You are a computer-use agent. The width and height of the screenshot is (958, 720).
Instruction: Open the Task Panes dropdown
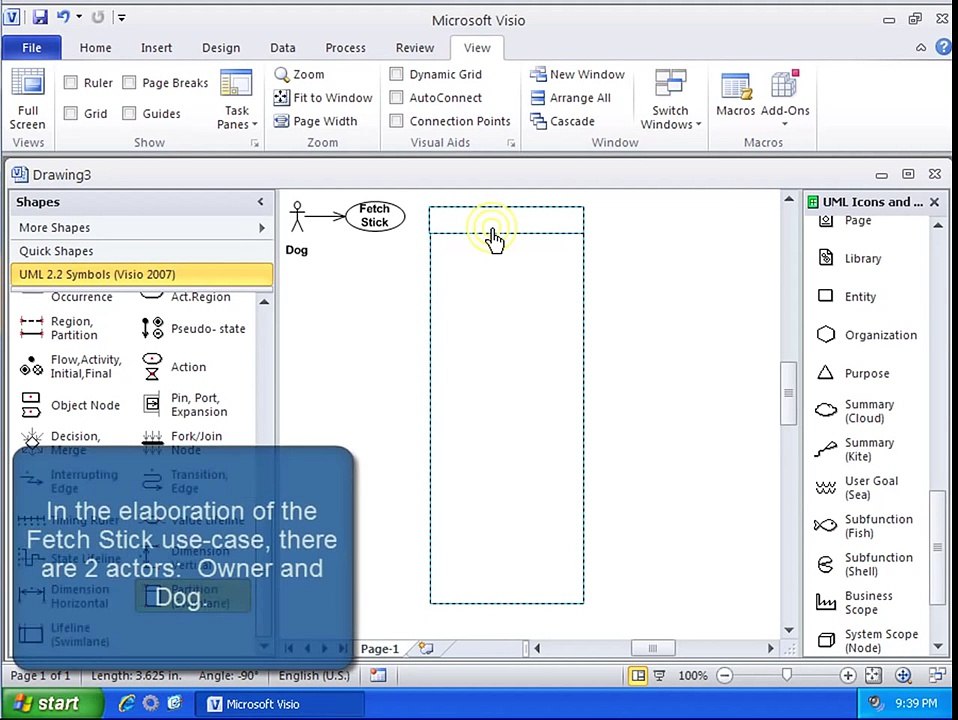point(236,99)
